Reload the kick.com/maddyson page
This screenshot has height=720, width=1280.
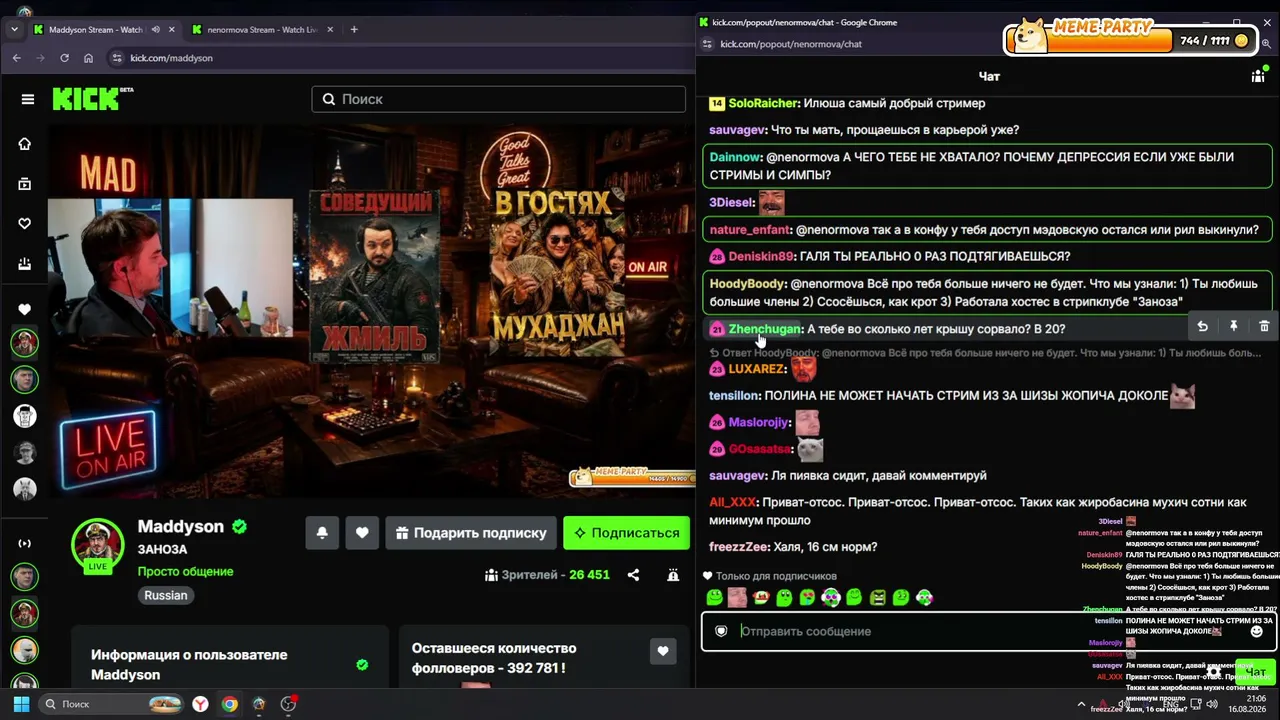(x=65, y=58)
